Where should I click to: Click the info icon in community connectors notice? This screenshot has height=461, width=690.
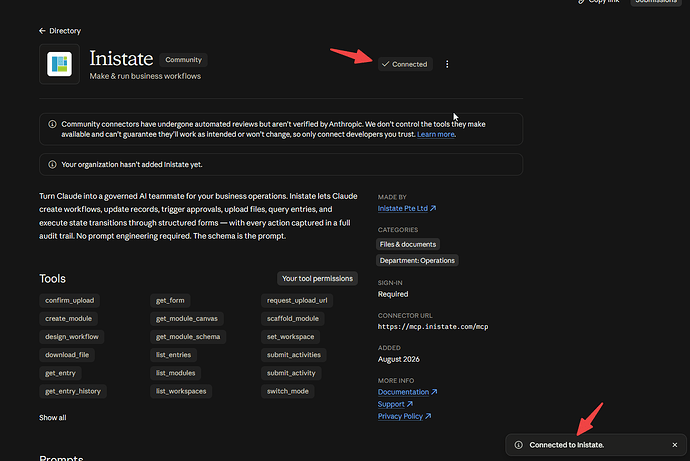coord(52,124)
